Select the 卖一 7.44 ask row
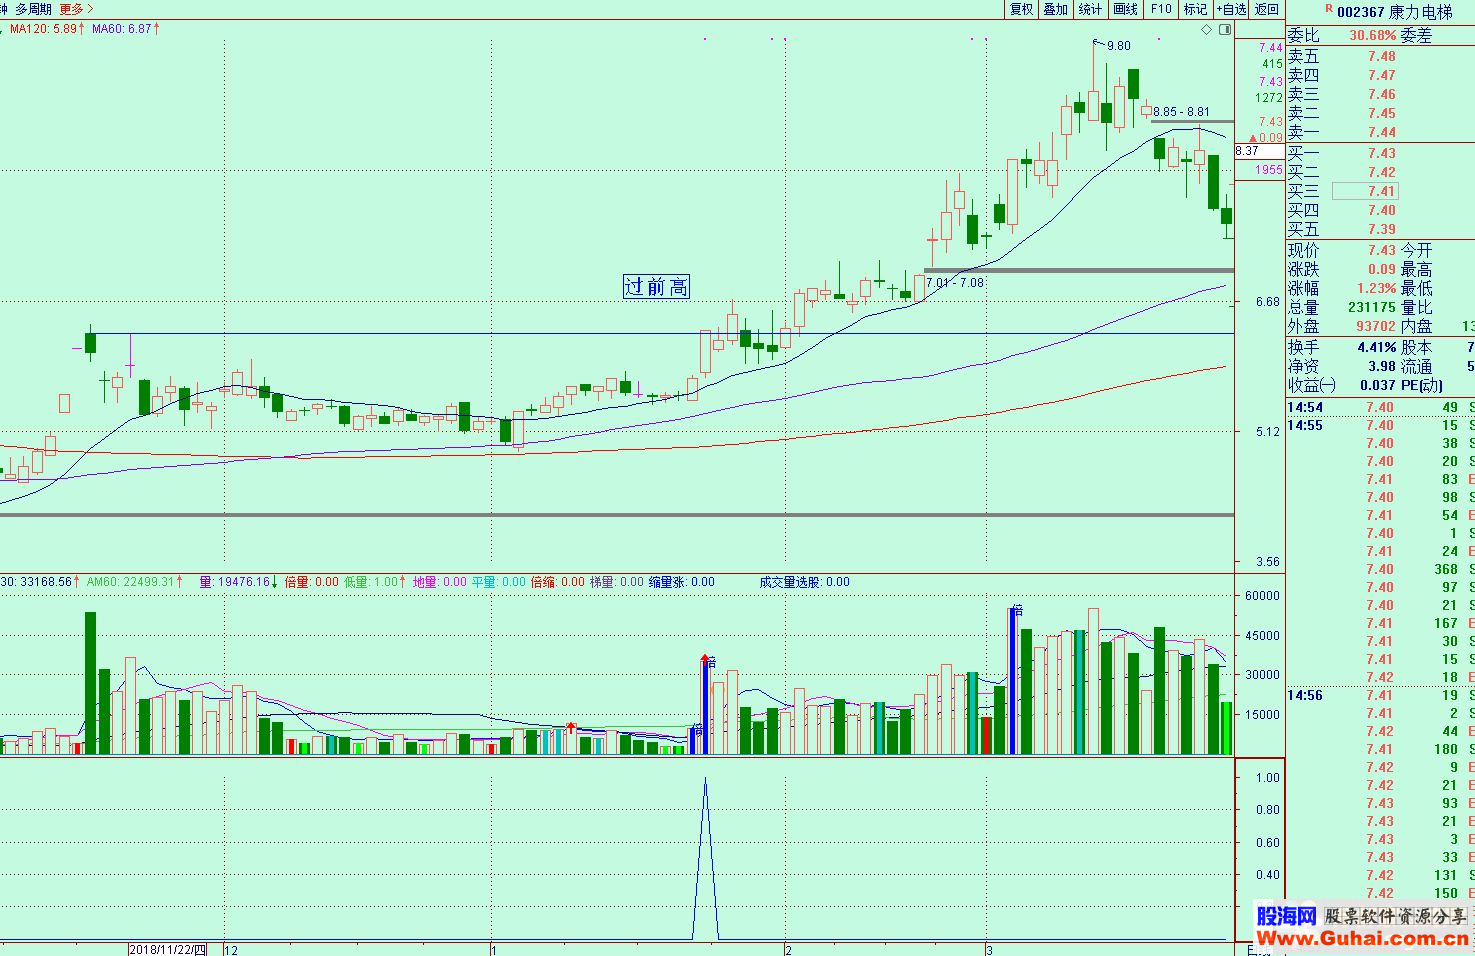The image size is (1475, 956). coord(1380,133)
